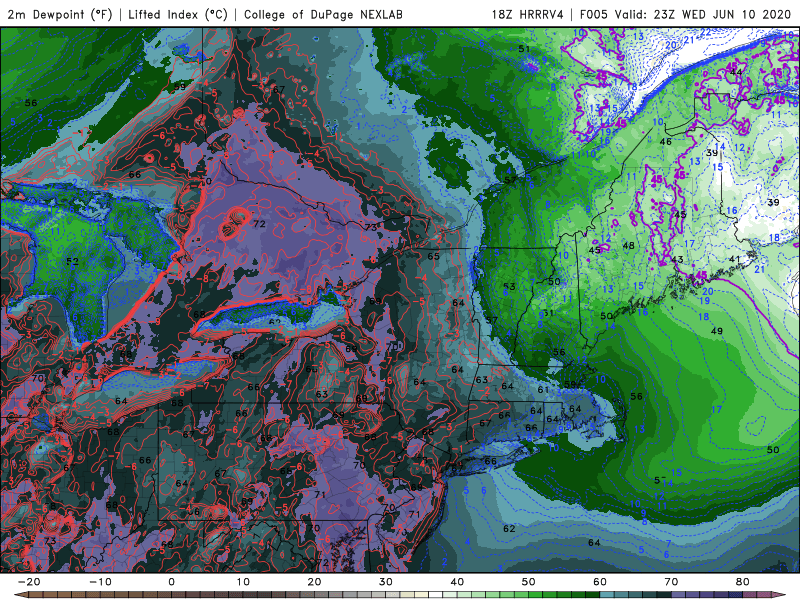
Task: Click the "30" color scale label
Action: pyautogui.click(x=386, y=582)
